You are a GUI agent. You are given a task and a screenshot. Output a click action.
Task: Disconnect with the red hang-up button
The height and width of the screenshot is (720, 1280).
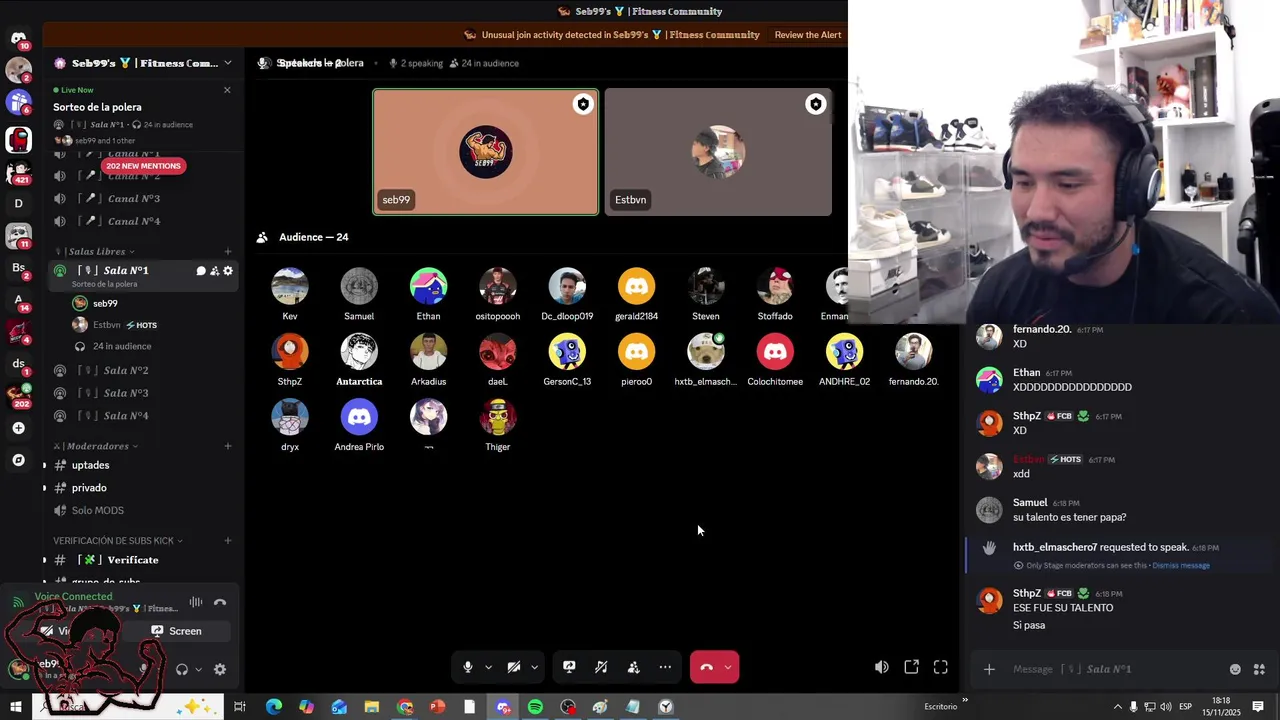tap(706, 667)
